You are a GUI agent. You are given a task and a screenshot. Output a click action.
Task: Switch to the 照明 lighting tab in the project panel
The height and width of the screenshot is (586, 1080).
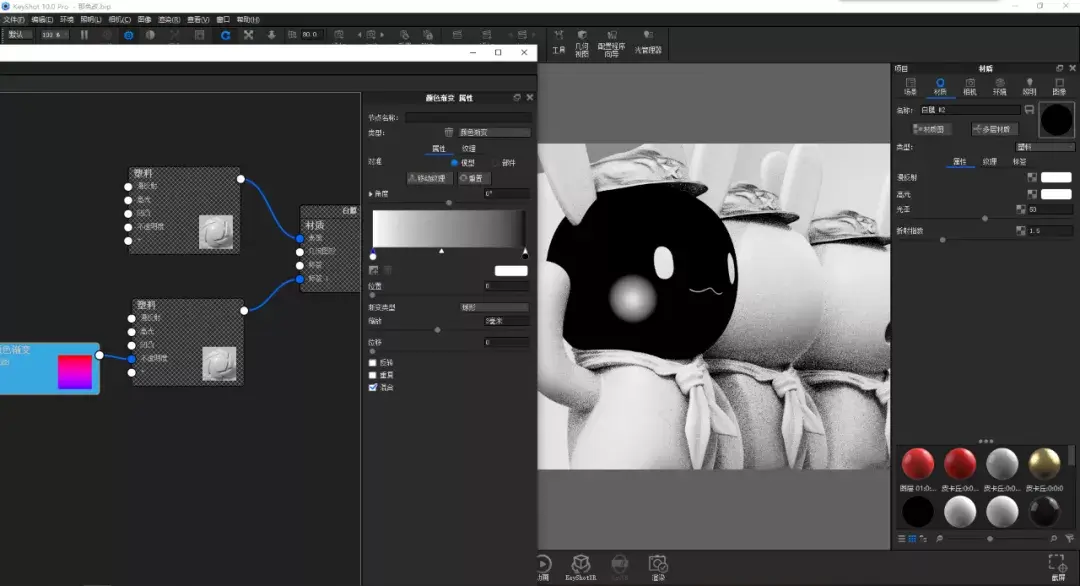pos(1029,87)
